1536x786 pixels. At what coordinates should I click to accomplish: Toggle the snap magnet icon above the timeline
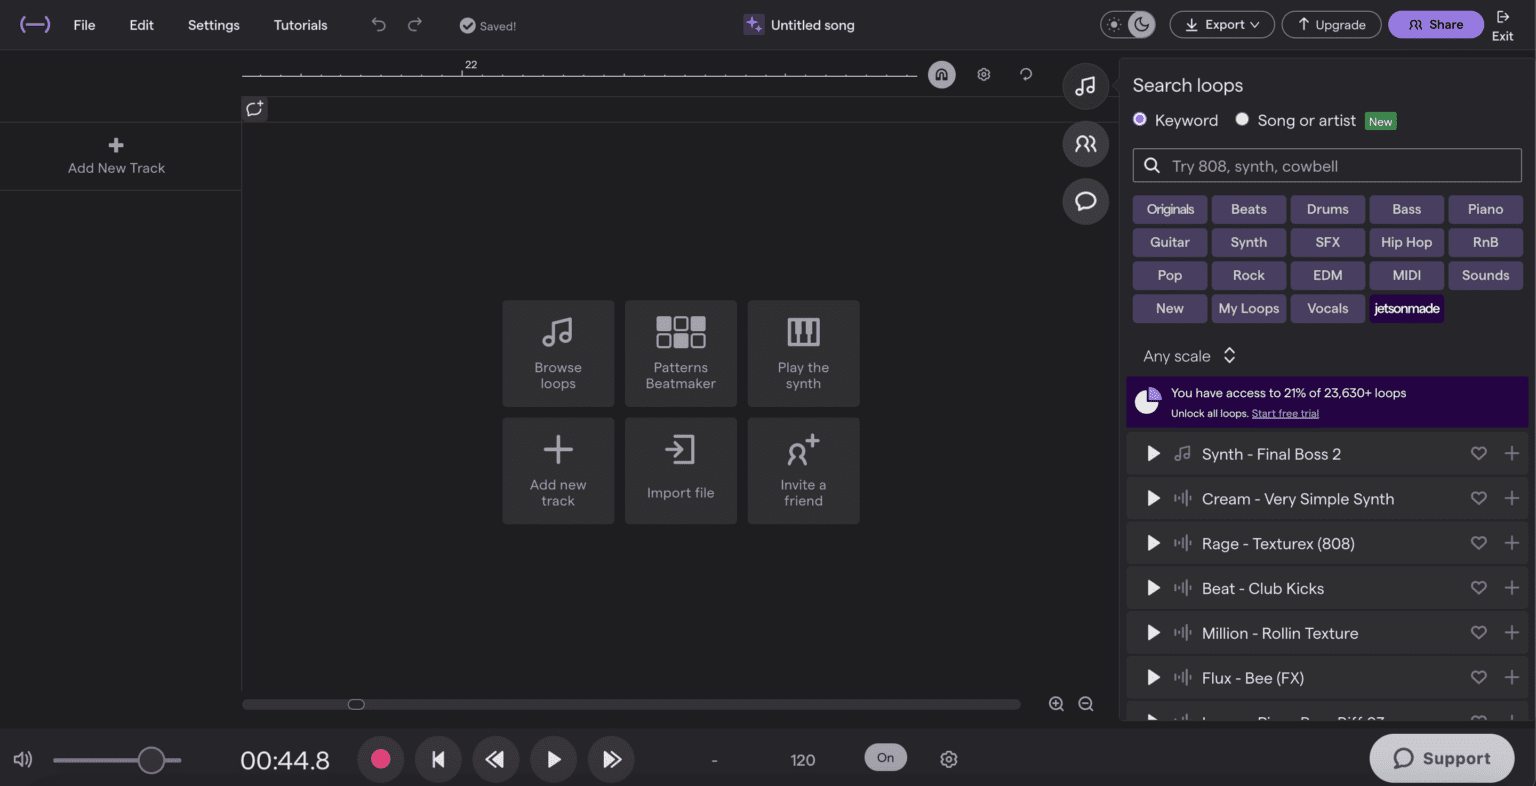[x=941, y=74]
